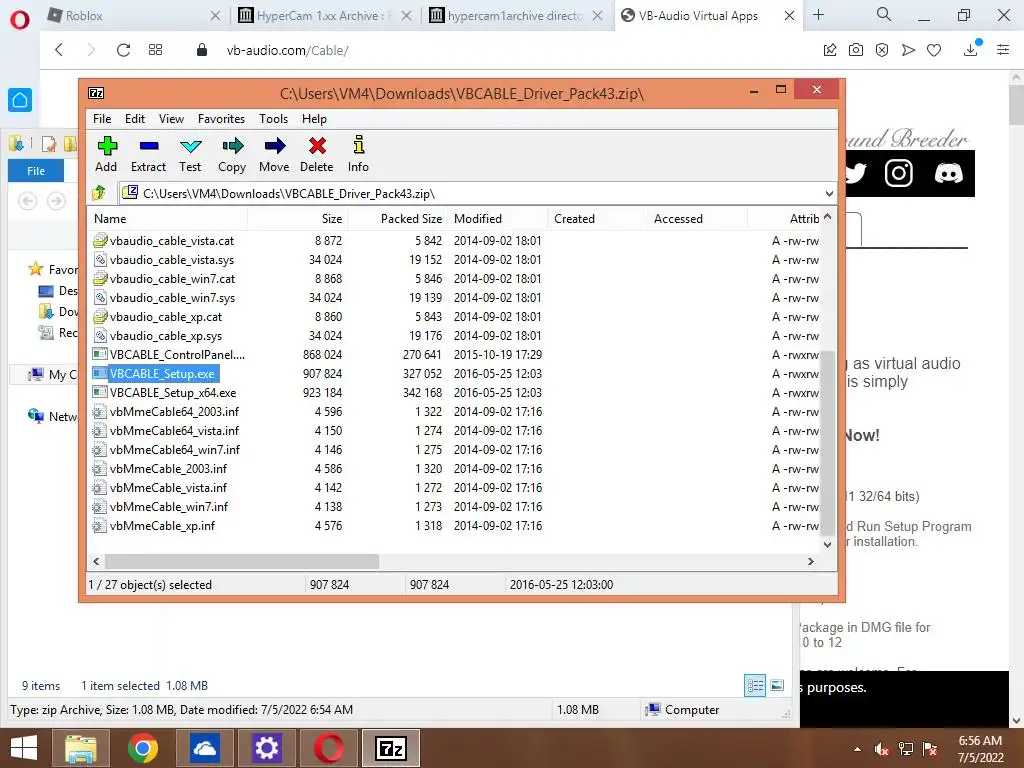The width and height of the screenshot is (1024, 768).
Task: Open the File menu in 7-Zip
Action: (x=102, y=119)
